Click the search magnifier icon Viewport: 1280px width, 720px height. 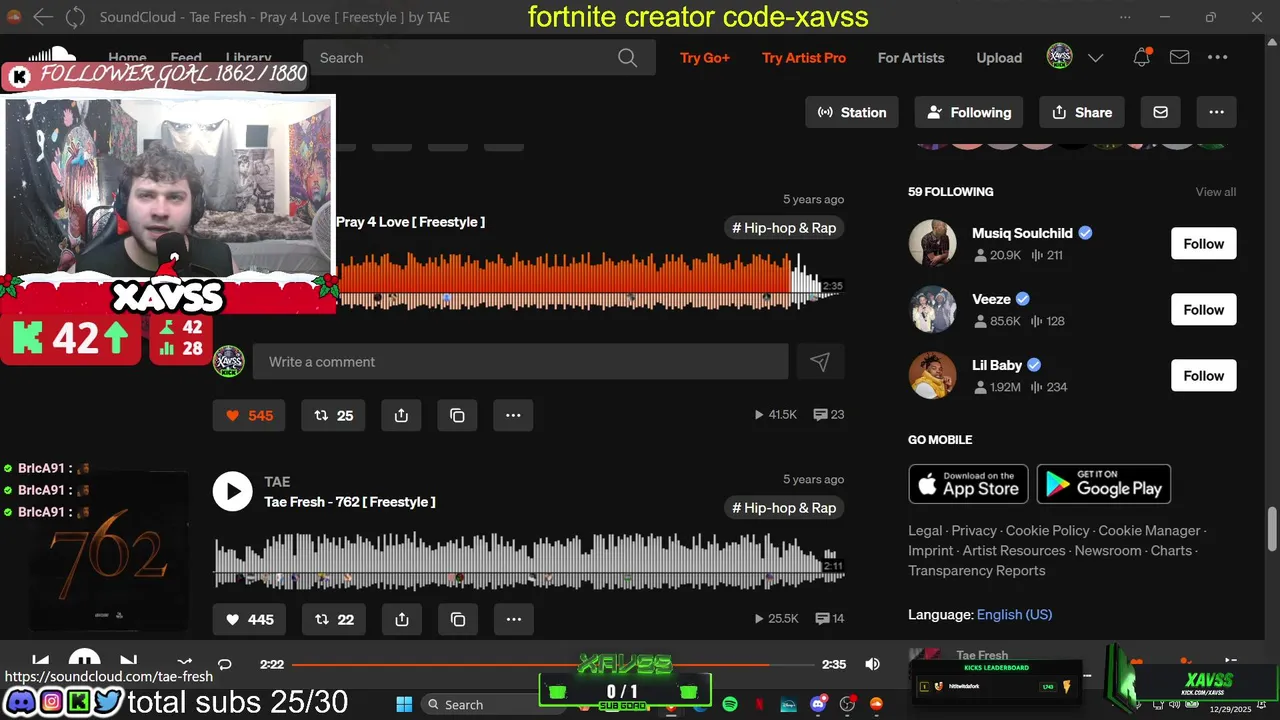[x=627, y=58]
